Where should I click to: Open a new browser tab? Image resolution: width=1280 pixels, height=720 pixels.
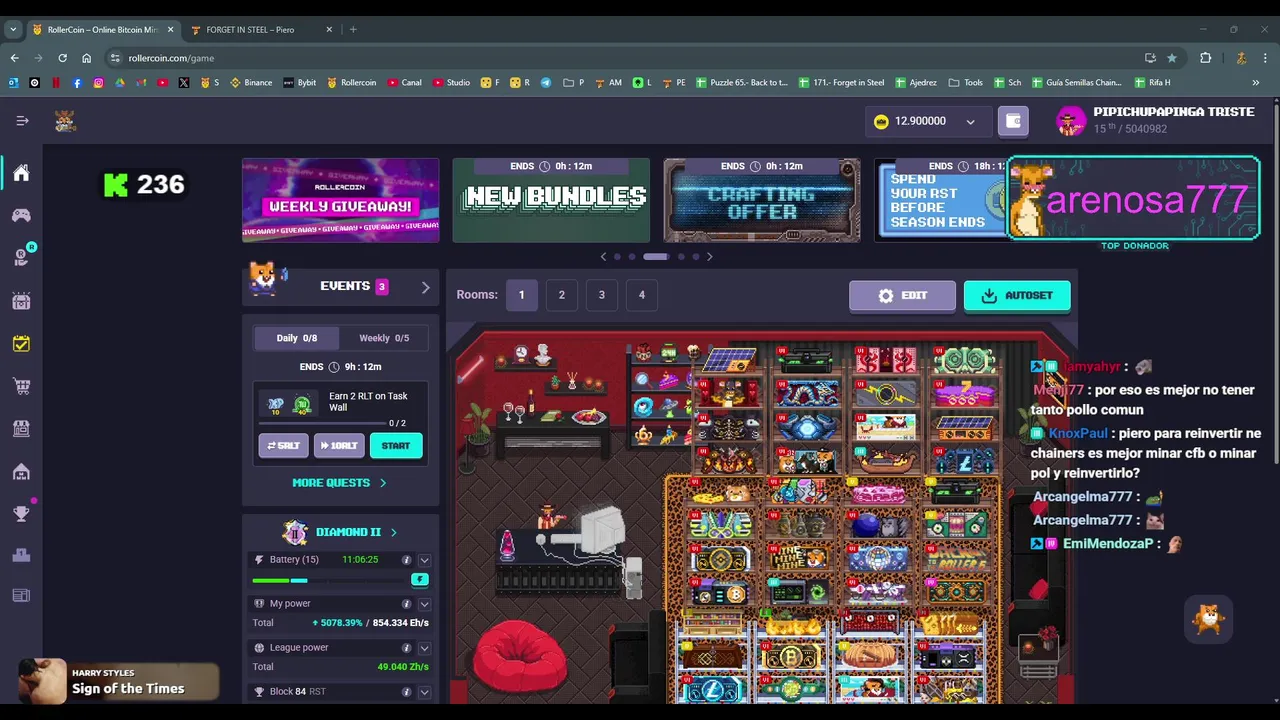point(353,30)
